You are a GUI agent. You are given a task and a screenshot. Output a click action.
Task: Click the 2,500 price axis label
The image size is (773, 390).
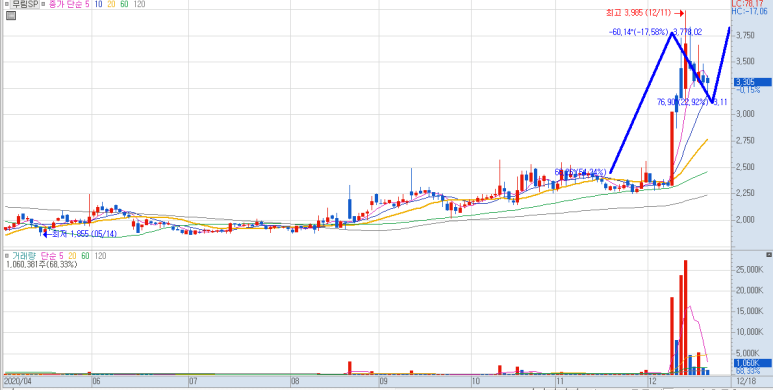click(x=744, y=167)
